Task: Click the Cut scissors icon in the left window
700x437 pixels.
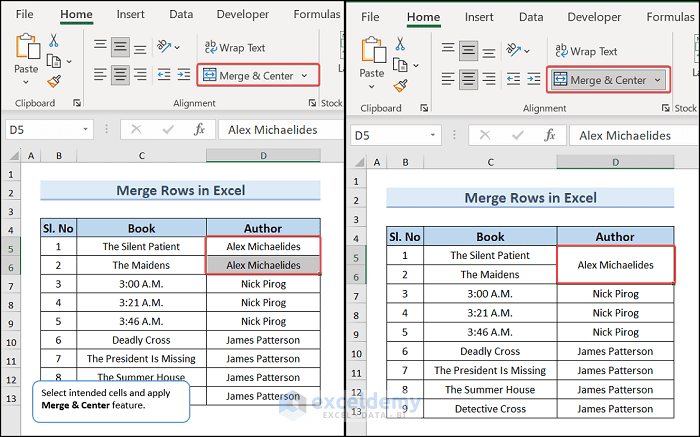Action: click(x=54, y=40)
